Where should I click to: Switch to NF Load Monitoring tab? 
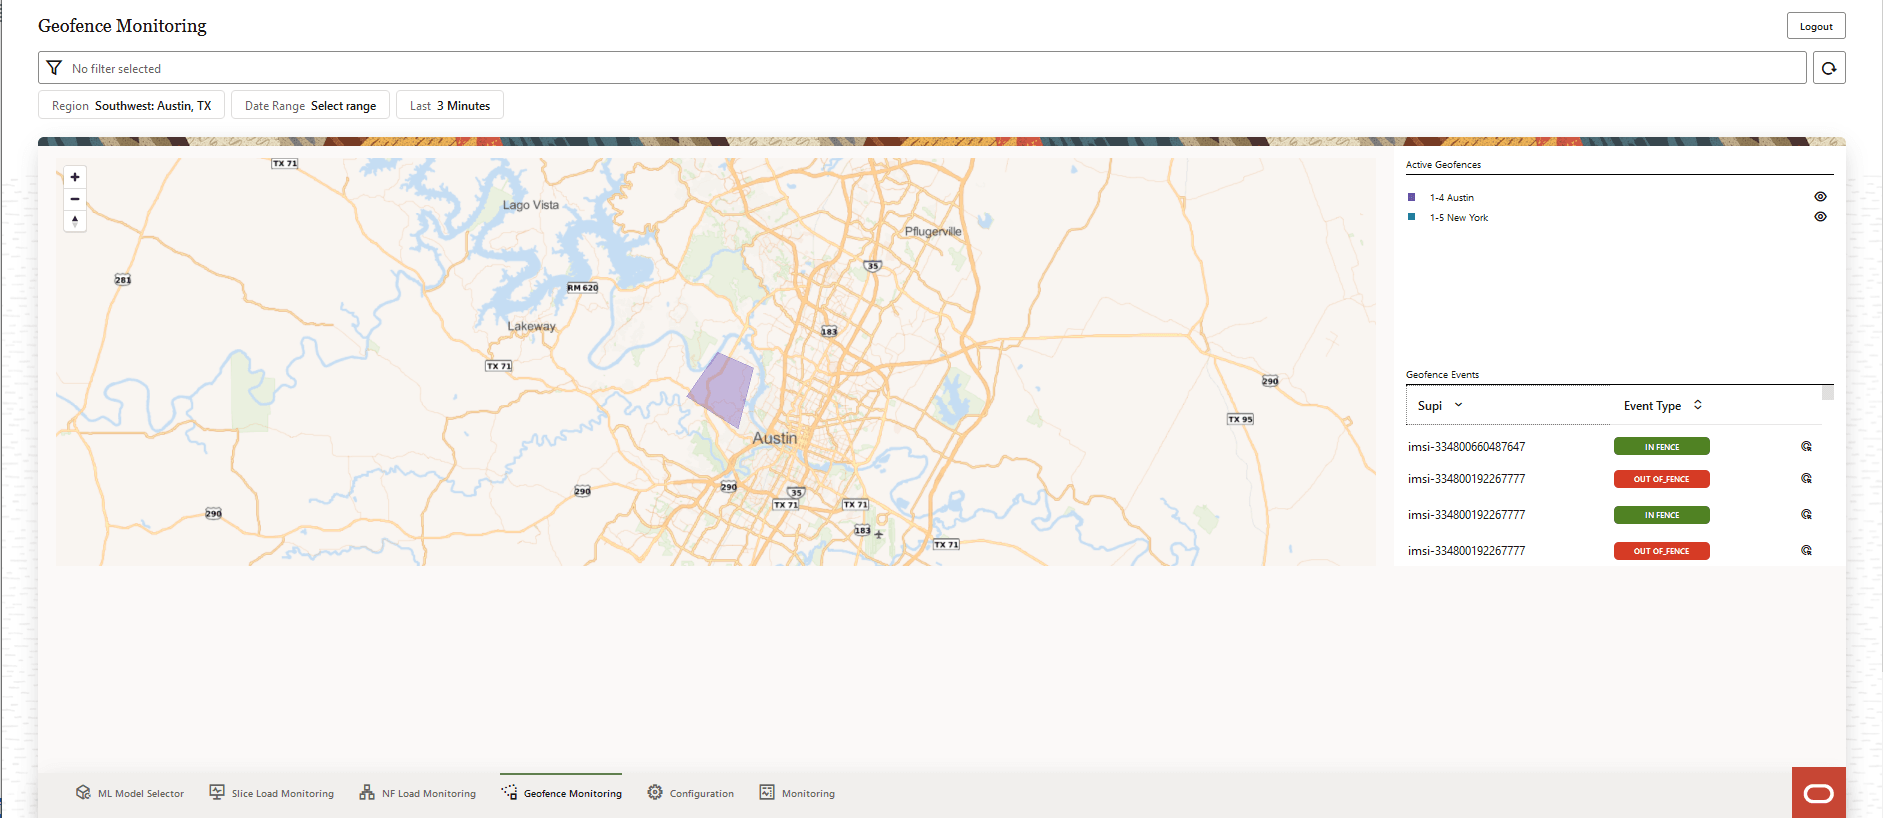418,793
